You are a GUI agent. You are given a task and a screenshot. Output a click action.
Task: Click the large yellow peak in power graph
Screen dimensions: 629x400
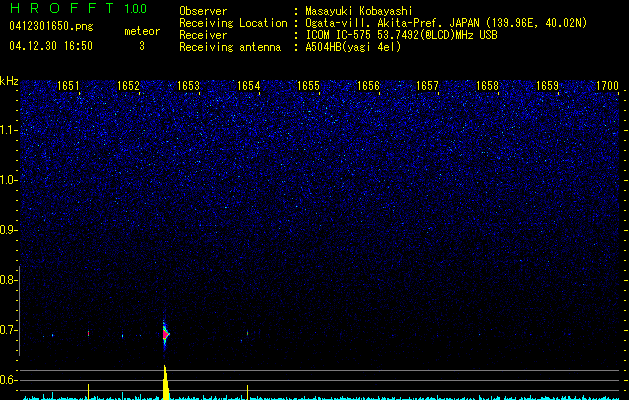click(x=165, y=382)
